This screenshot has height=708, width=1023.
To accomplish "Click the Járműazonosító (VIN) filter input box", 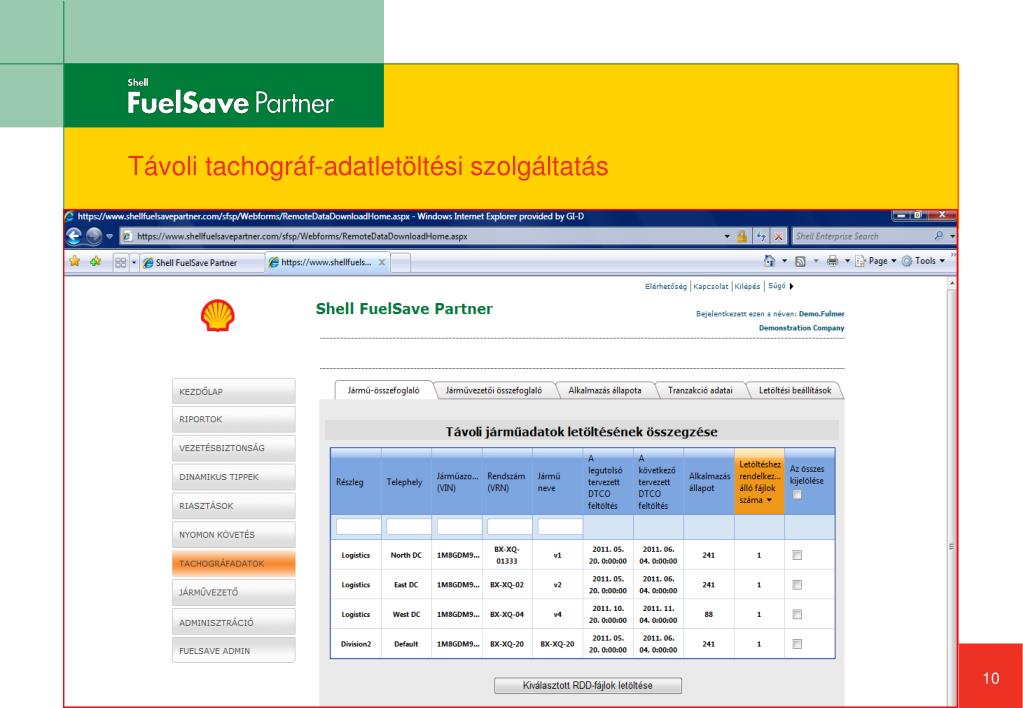I will (459, 527).
